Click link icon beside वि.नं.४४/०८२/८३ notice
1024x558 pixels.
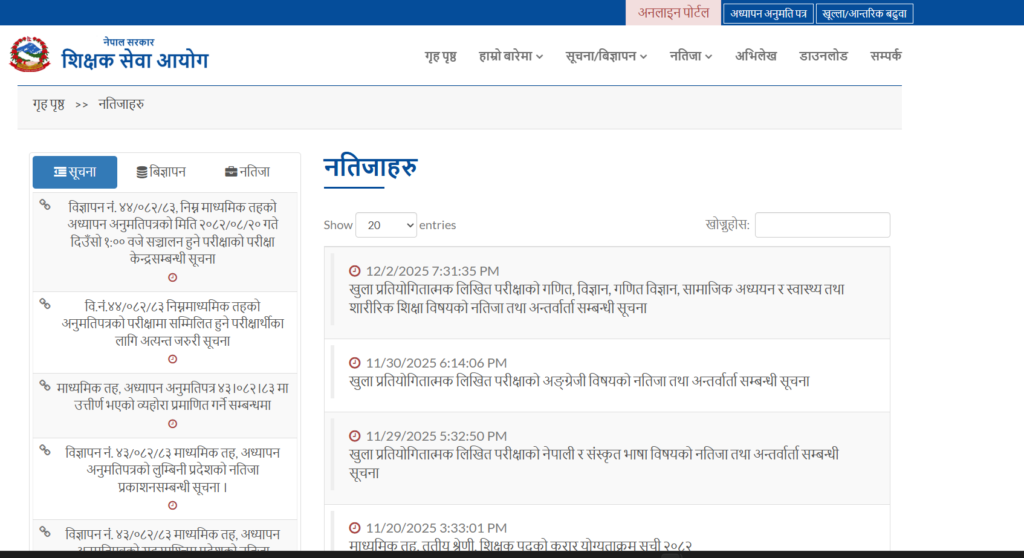tap(45, 303)
